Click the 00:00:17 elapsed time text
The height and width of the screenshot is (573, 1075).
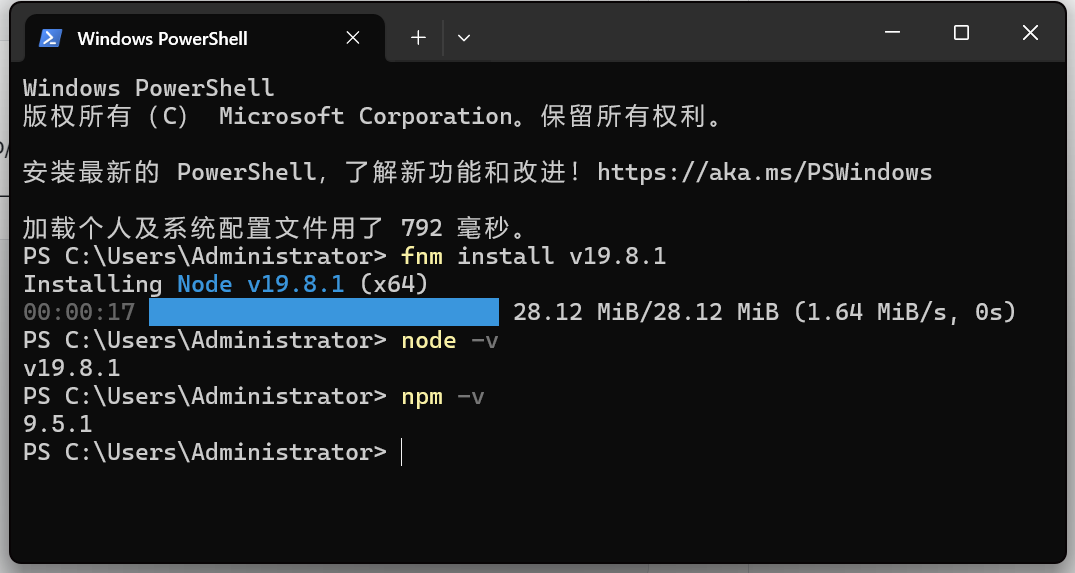point(79,313)
